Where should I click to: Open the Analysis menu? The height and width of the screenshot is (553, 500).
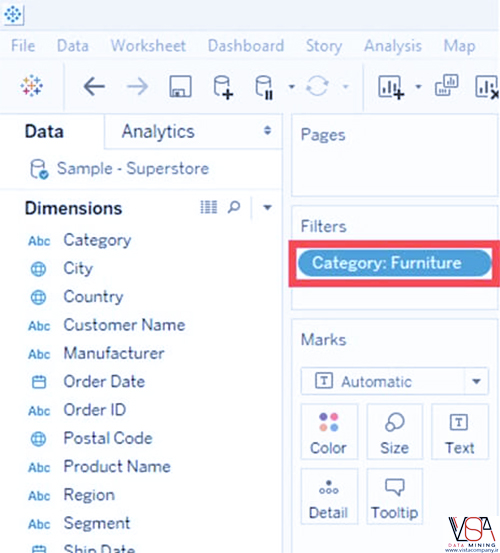click(x=393, y=46)
